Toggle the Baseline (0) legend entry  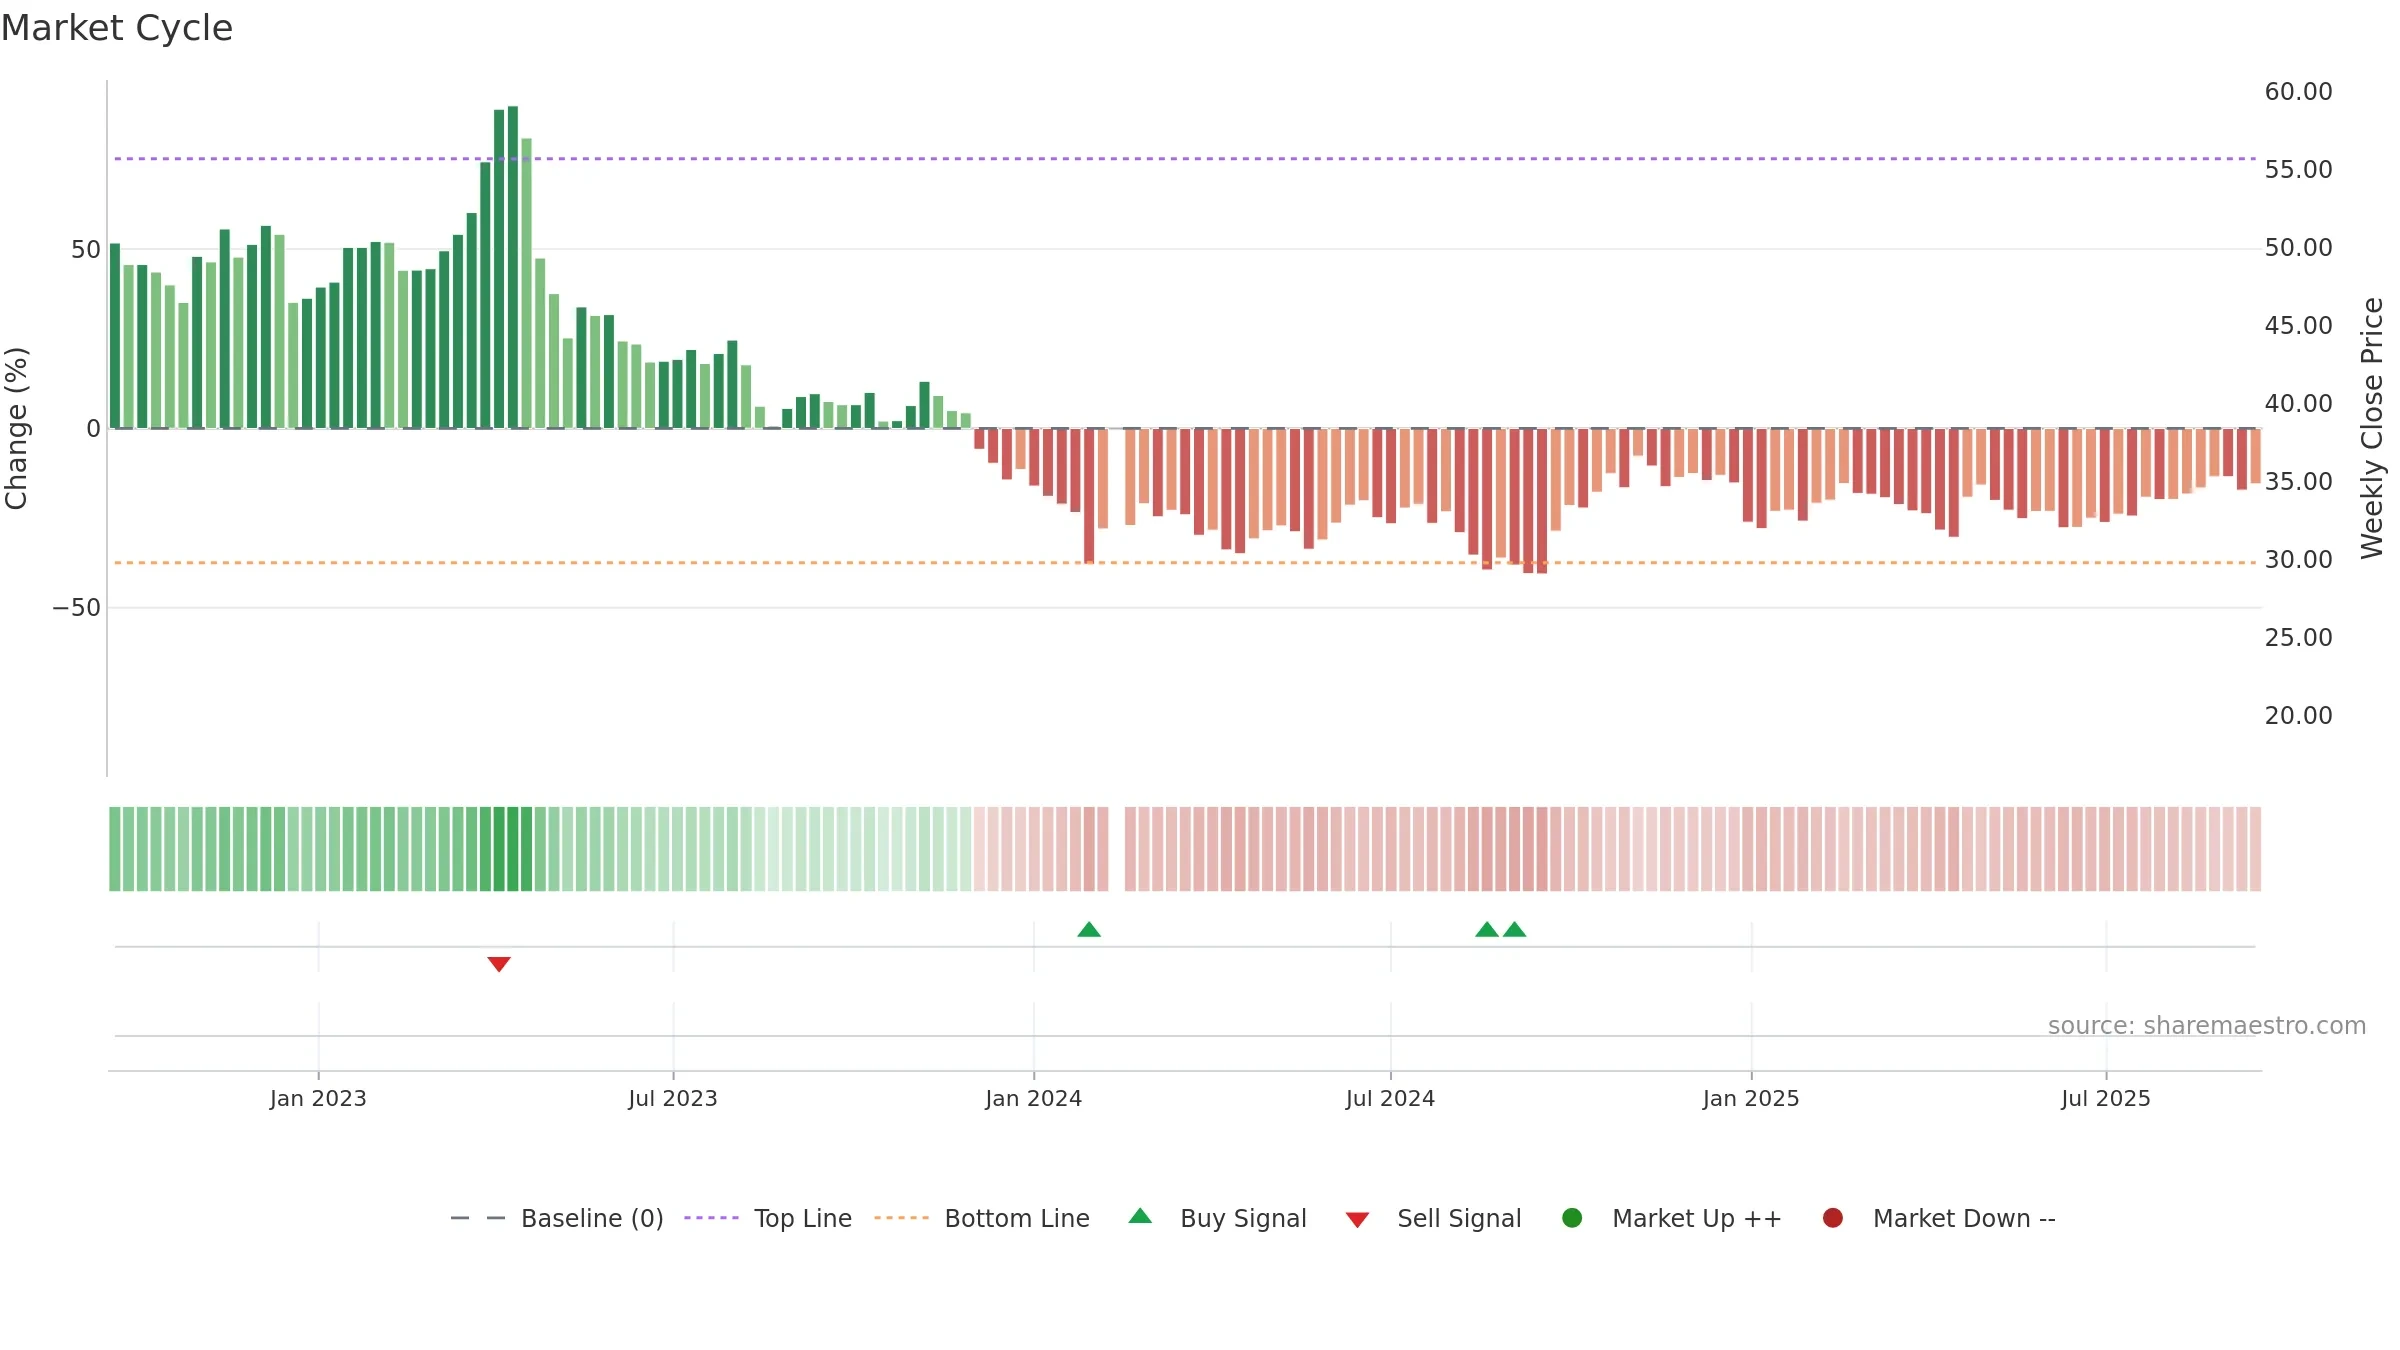(x=557, y=1218)
